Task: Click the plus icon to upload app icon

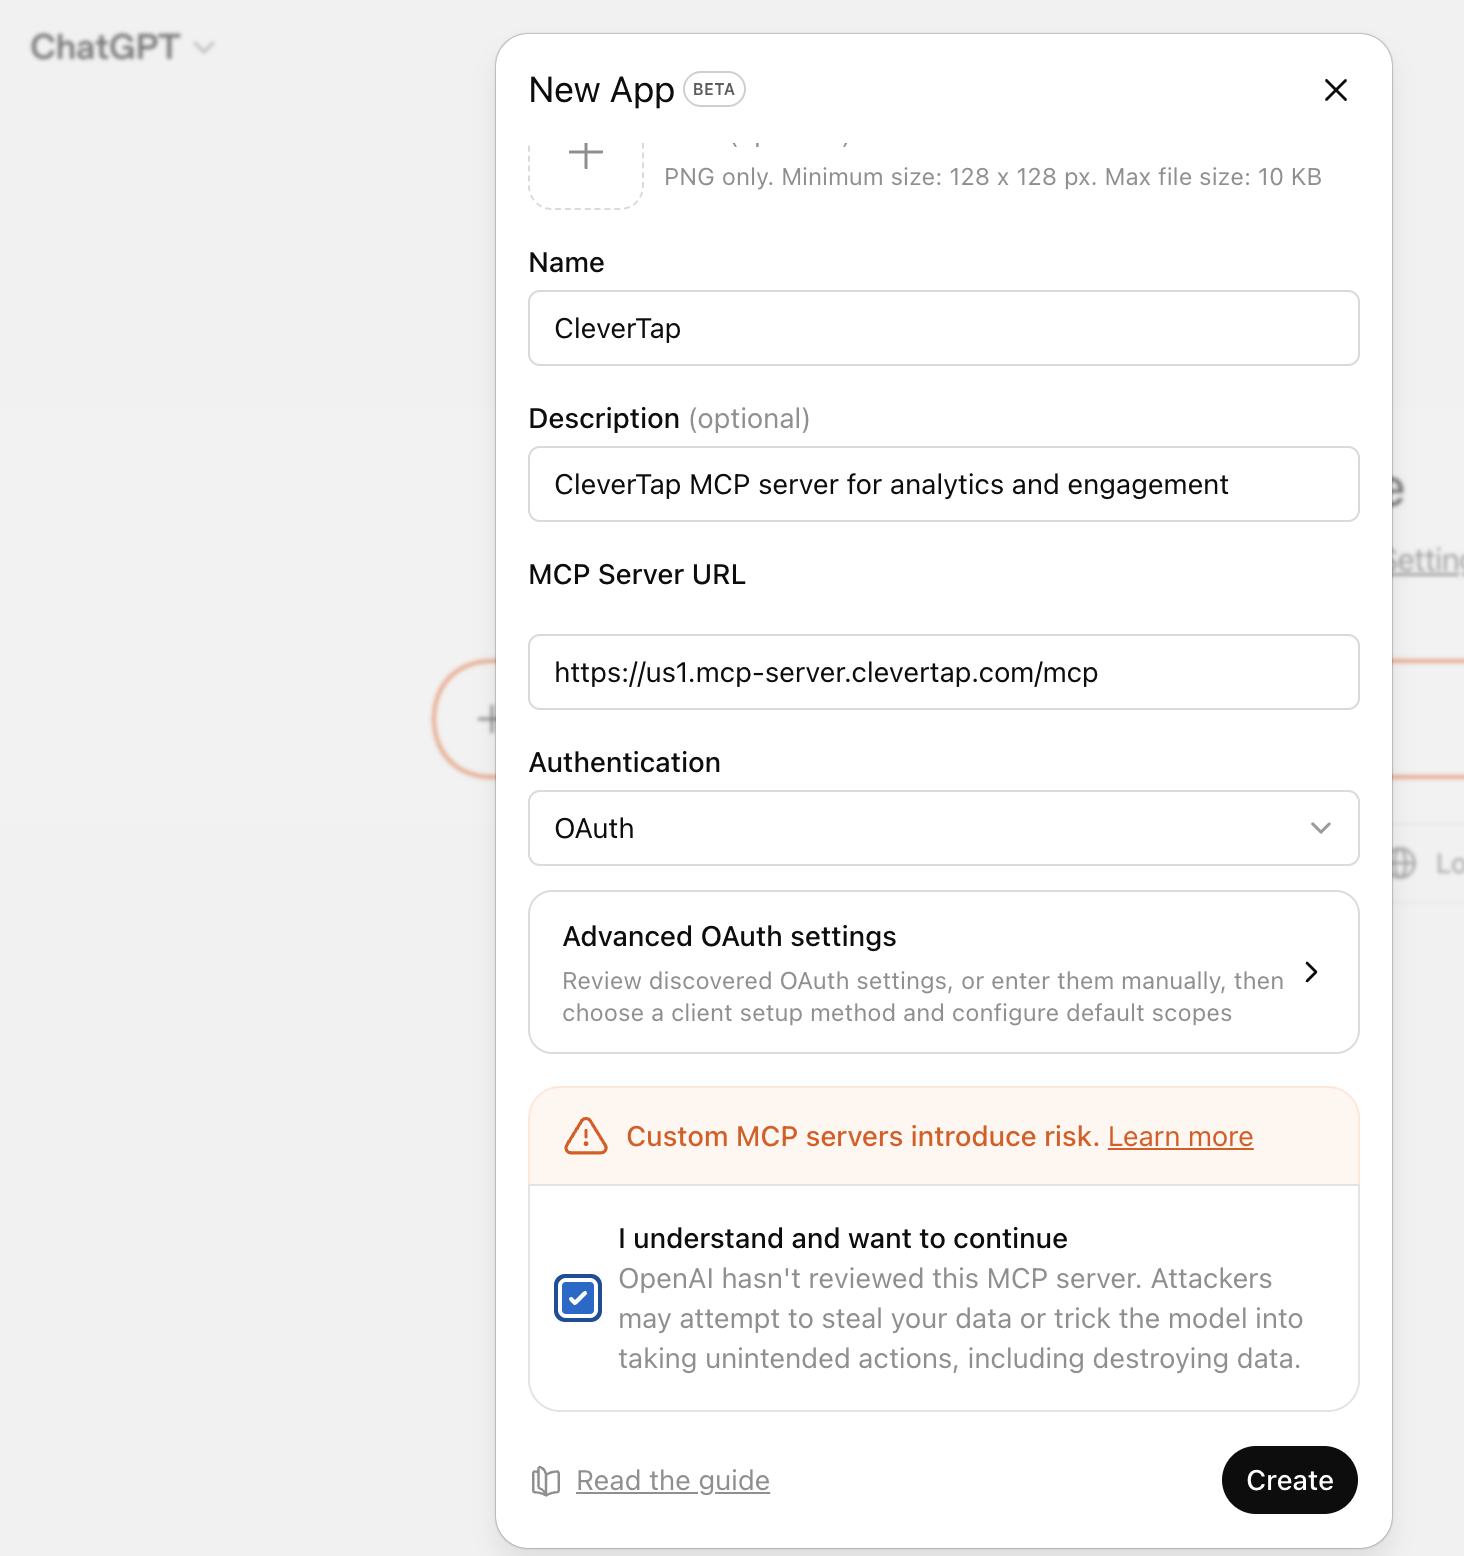Action: [586, 156]
